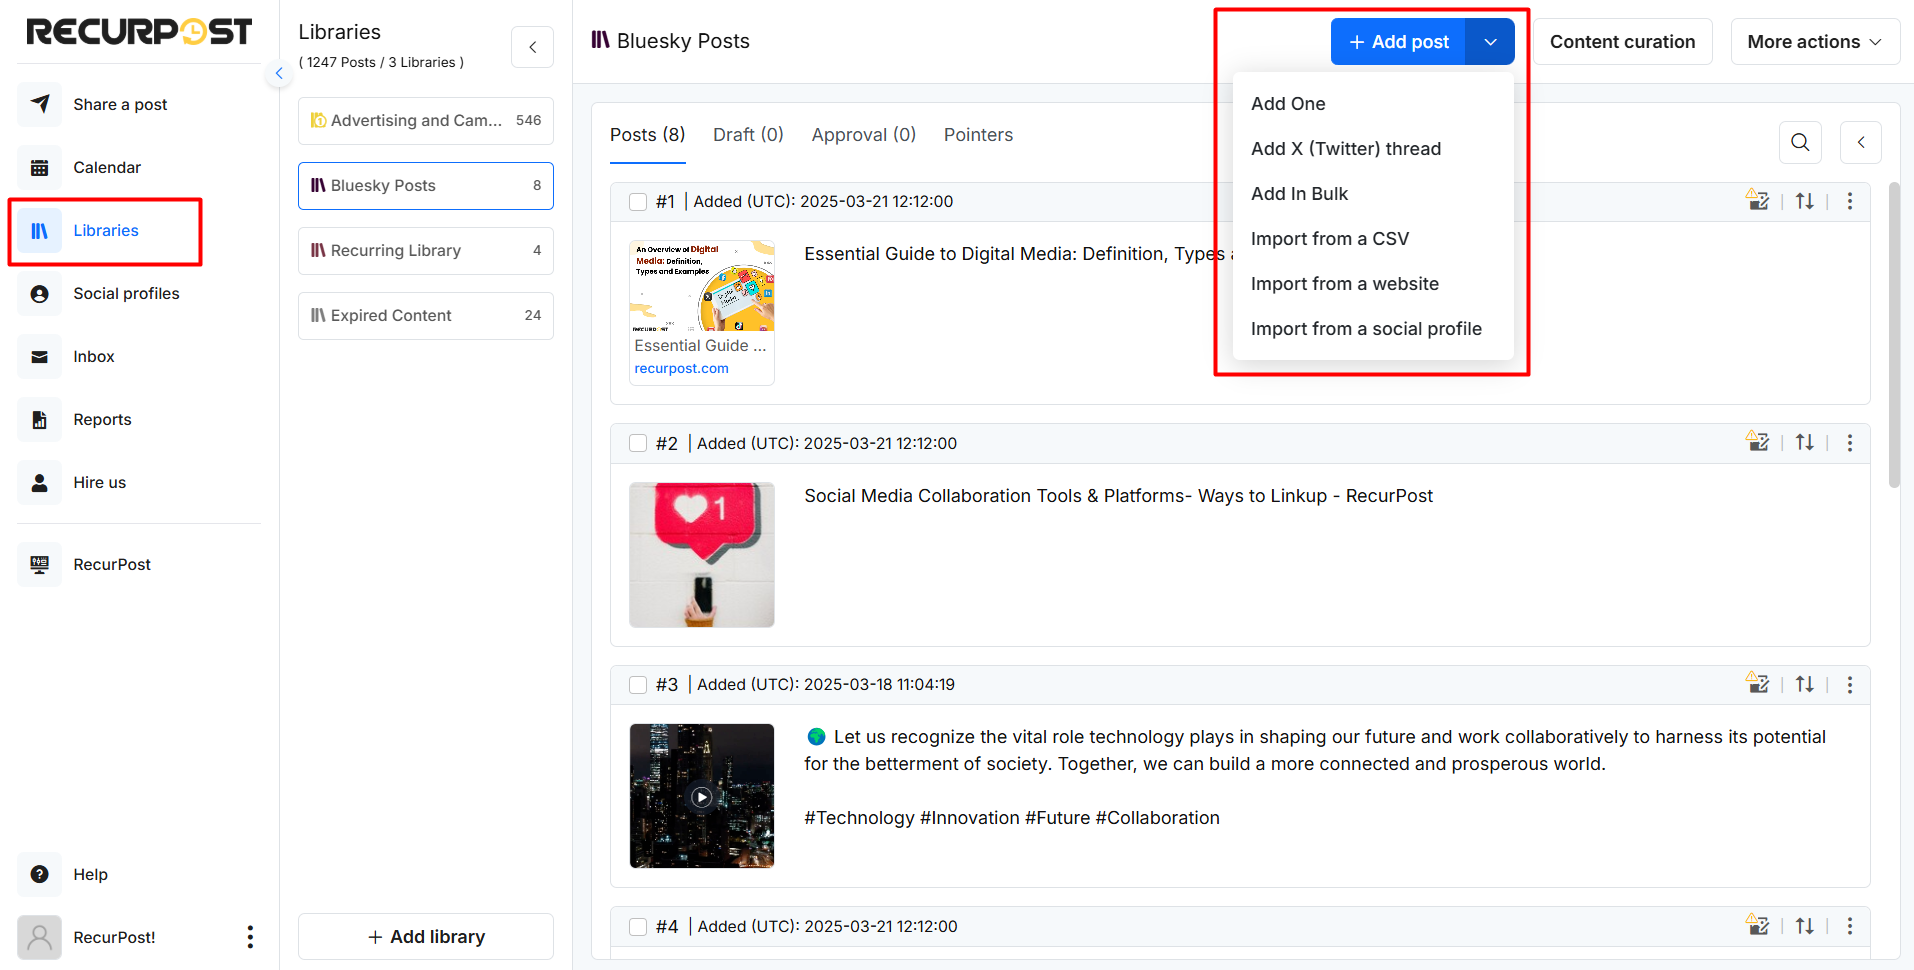Open Content curation button
The image size is (1914, 970).
click(1622, 42)
